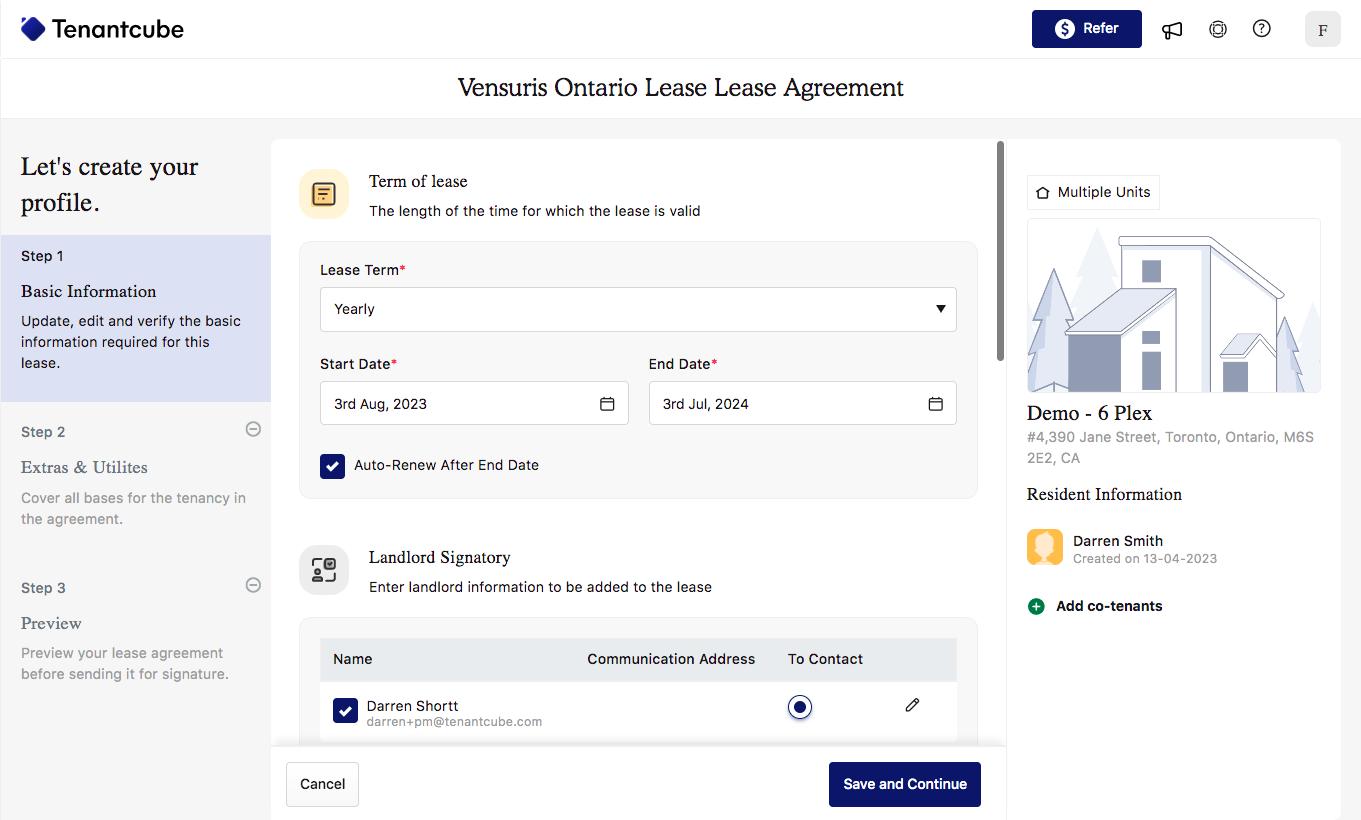
Task: Toggle Auto-Renew After End Date checkbox
Action: (x=333, y=465)
